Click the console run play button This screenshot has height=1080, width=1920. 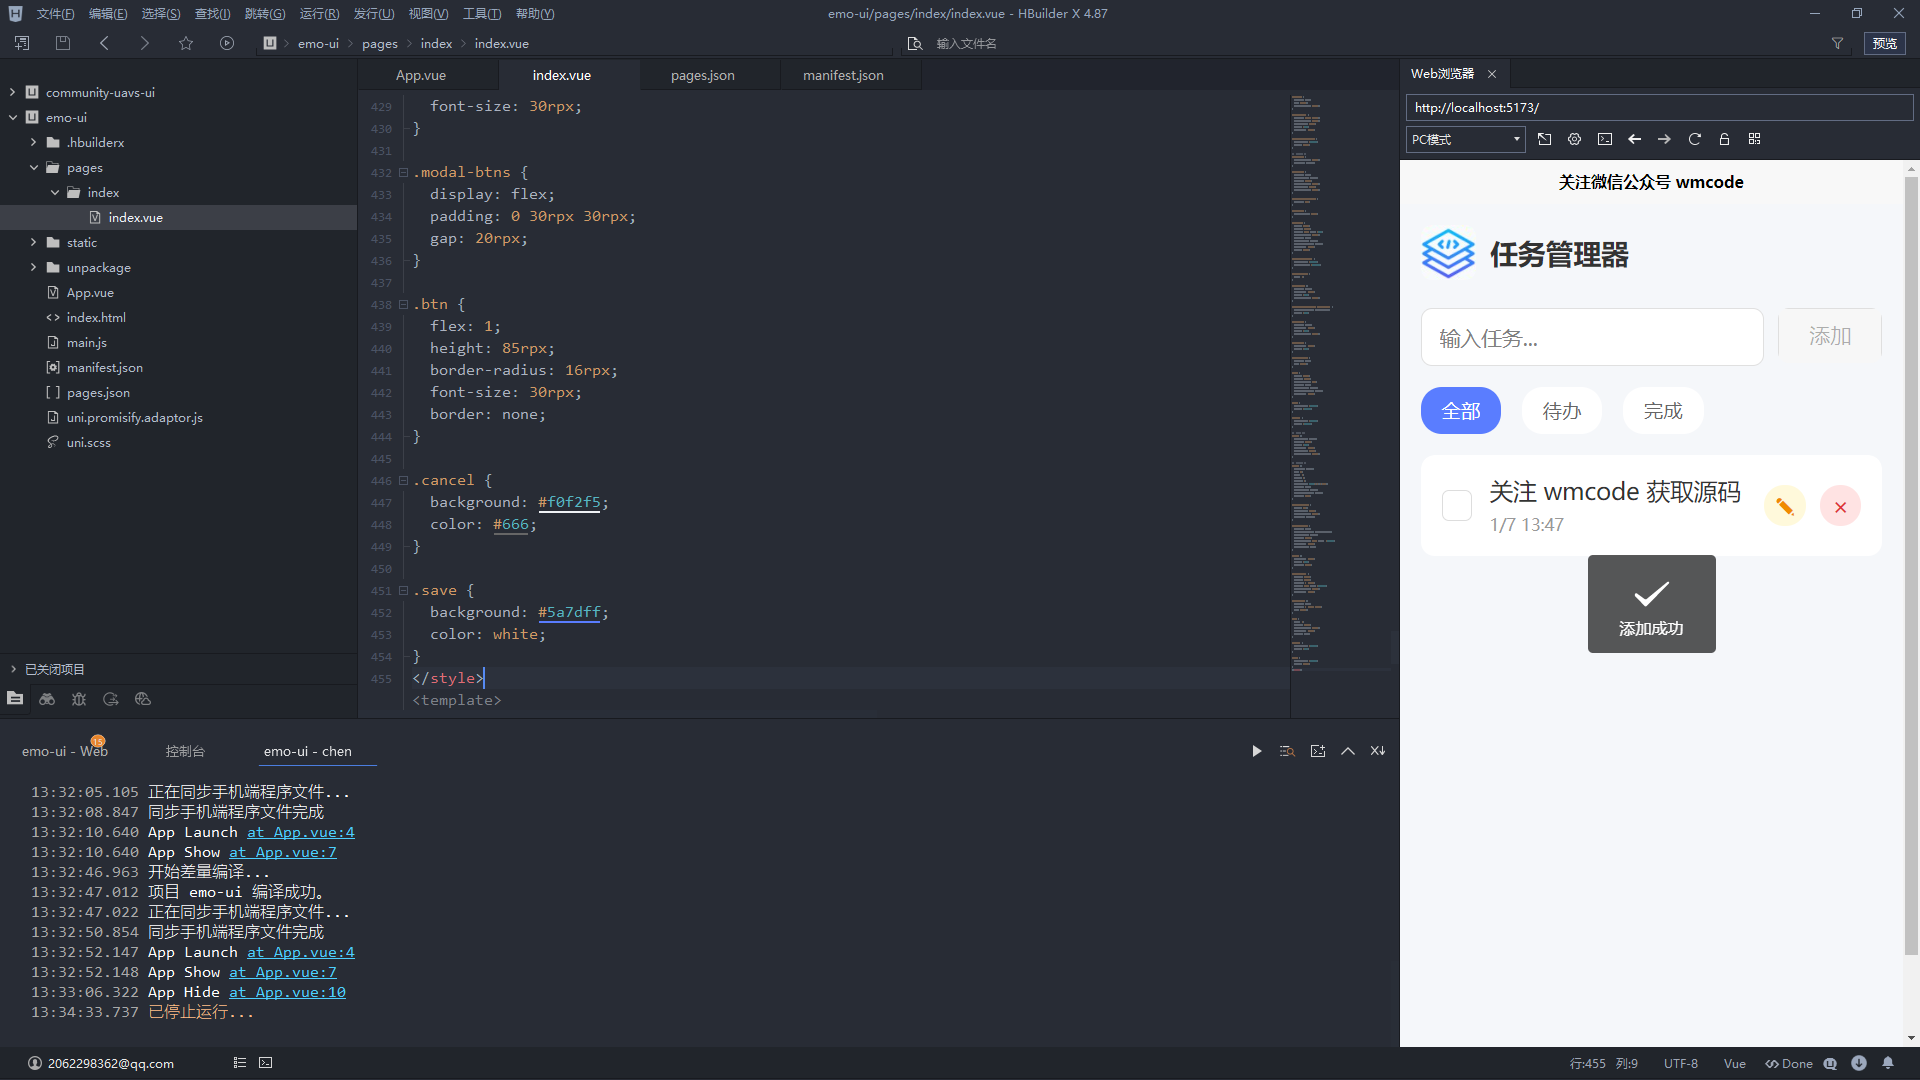(1257, 751)
